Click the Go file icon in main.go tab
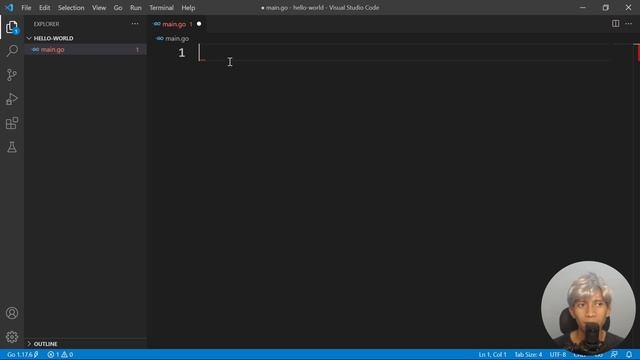Viewport: 640px width, 360px height. tap(157, 24)
